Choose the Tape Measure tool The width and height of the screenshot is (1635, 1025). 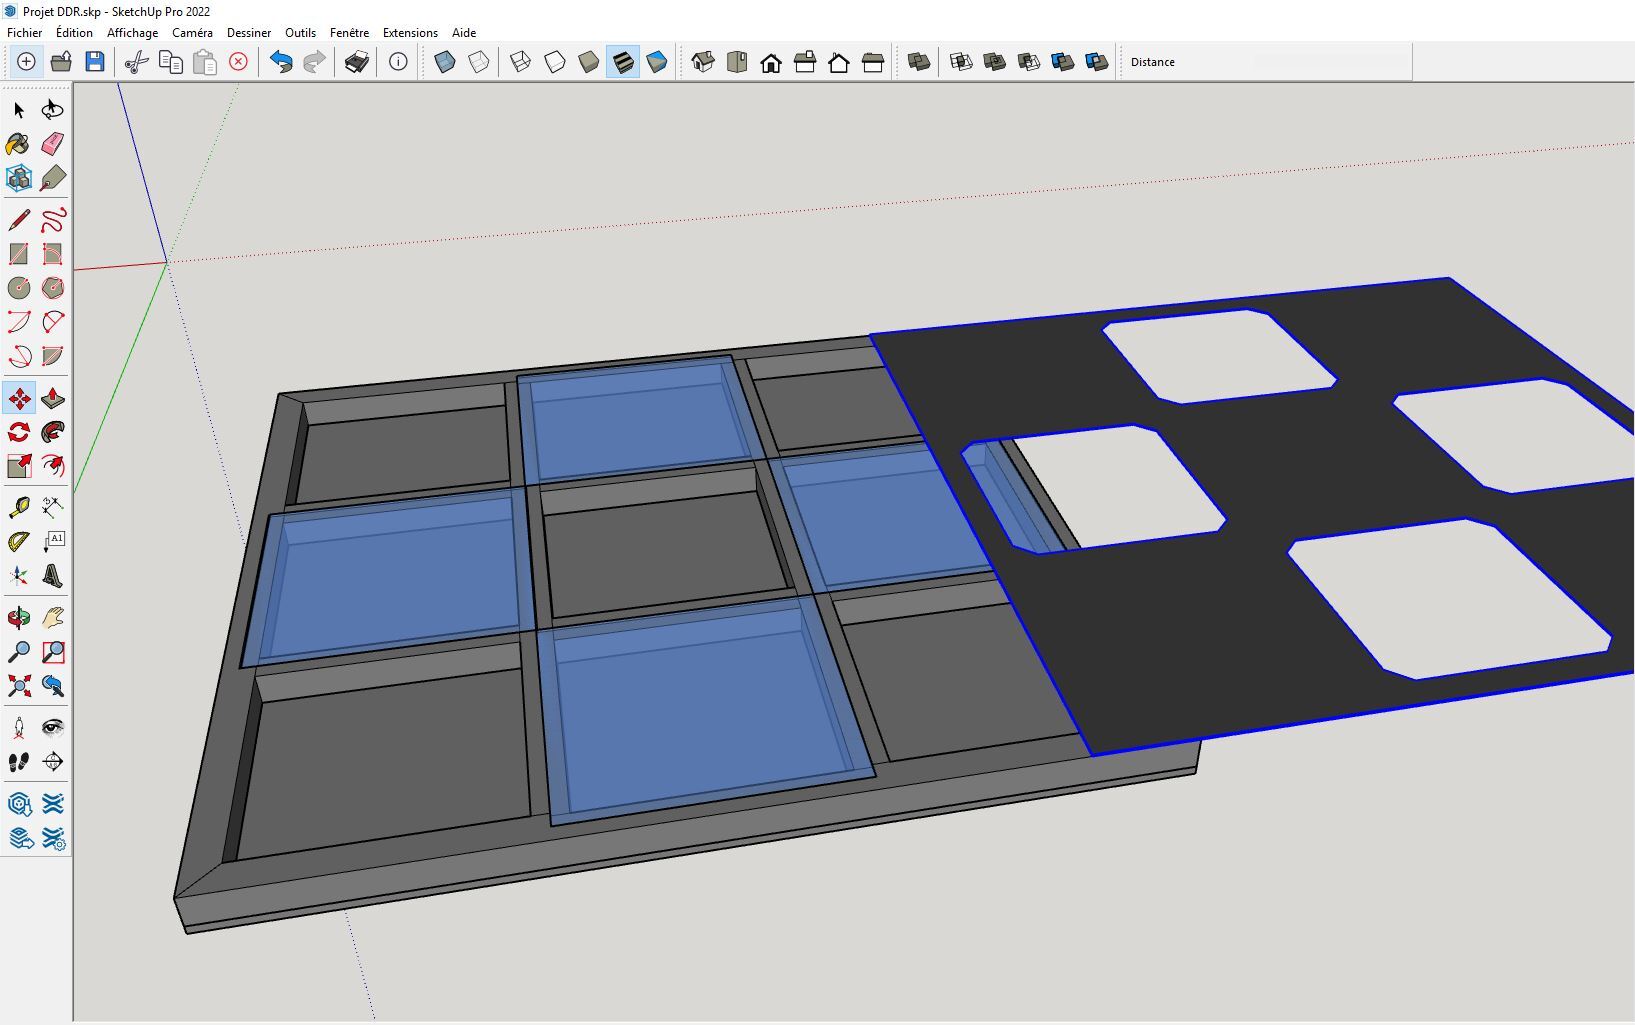[18, 507]
